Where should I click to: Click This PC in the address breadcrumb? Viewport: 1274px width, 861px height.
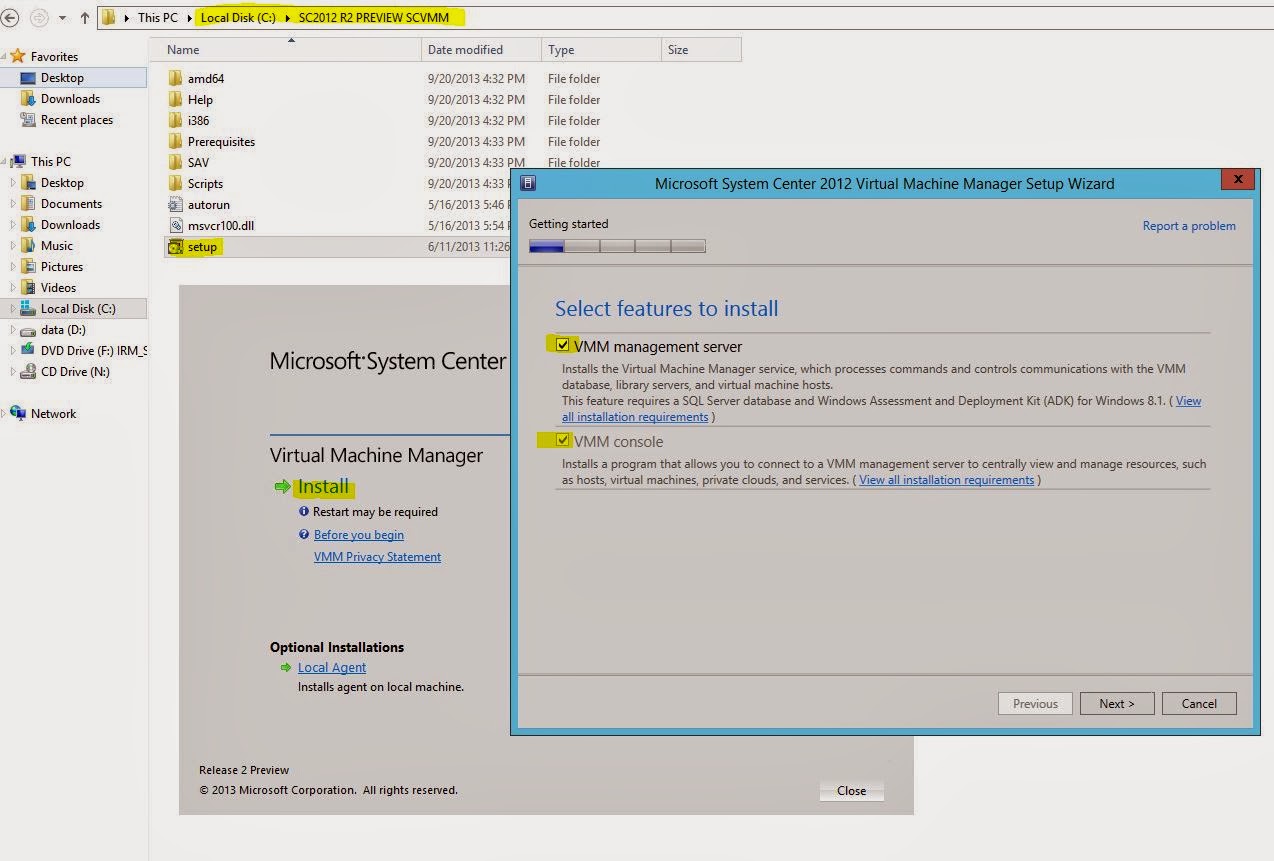[x=157, y=17]
